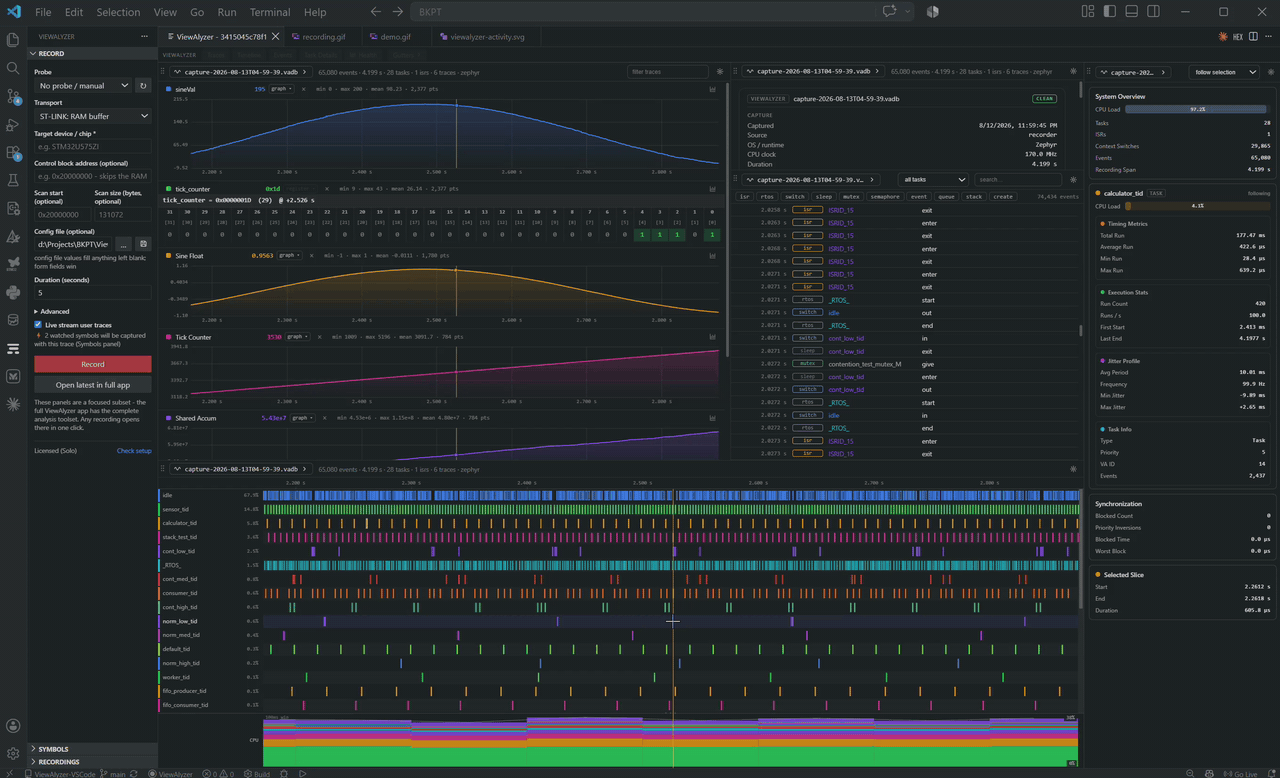Toggle the queue event filter

point(946,197)
